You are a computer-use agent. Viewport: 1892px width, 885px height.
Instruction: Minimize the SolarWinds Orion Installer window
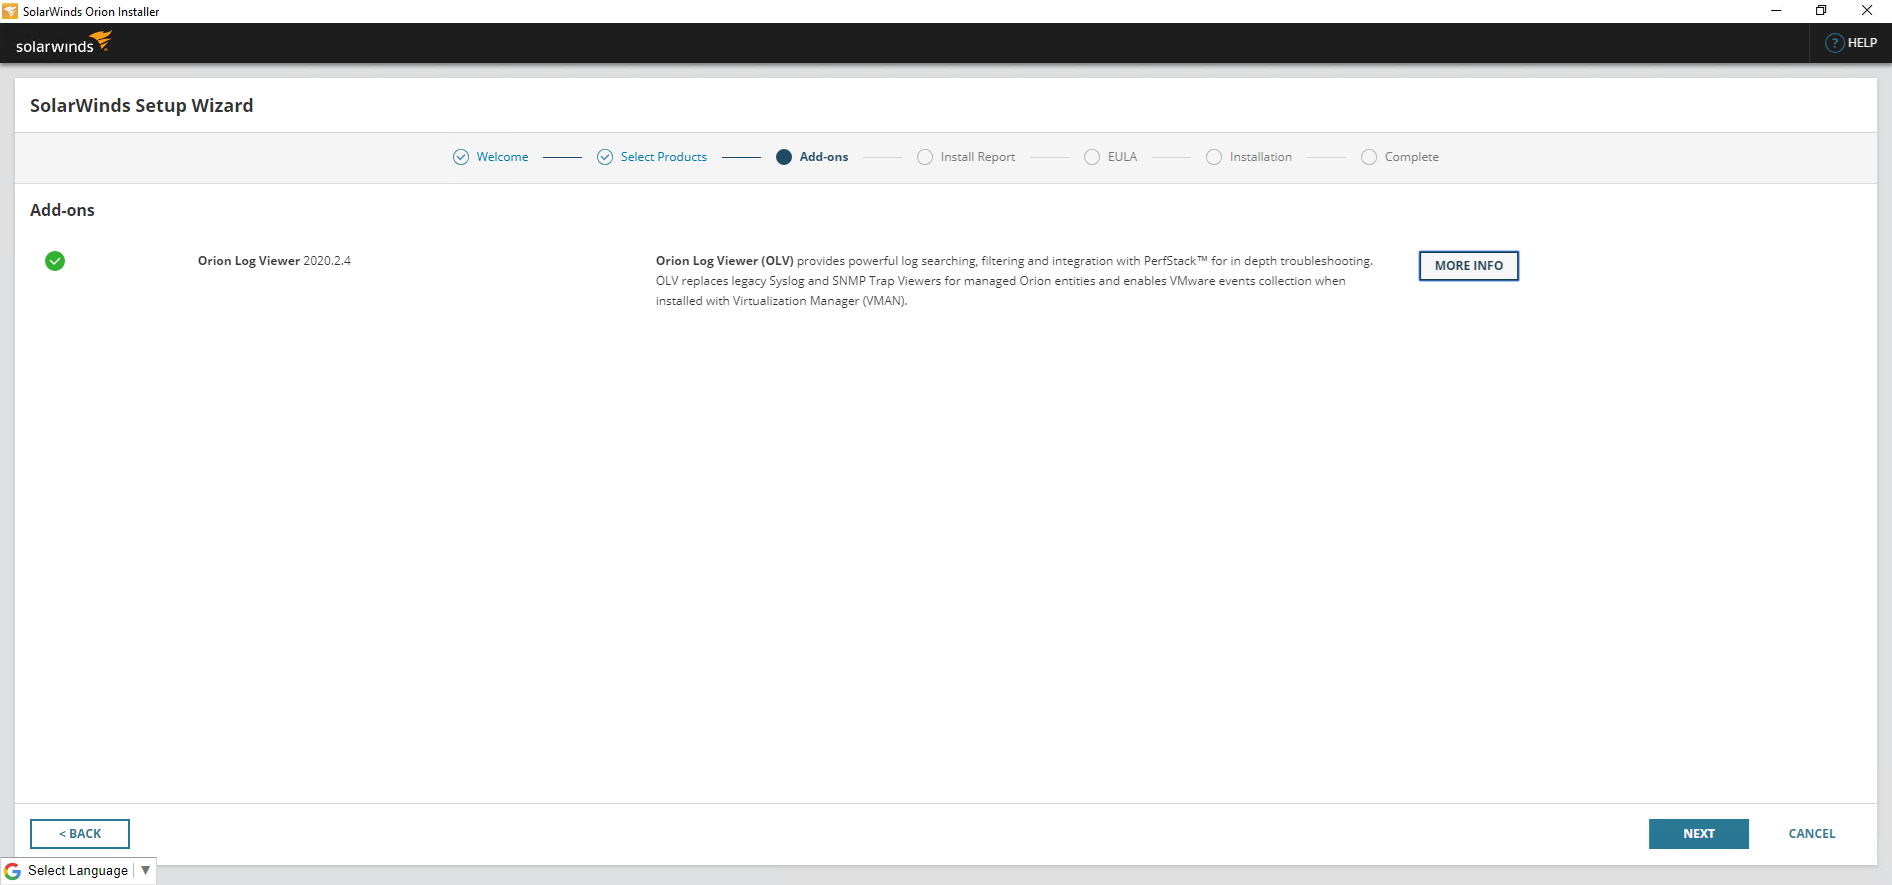[1776, 11]
